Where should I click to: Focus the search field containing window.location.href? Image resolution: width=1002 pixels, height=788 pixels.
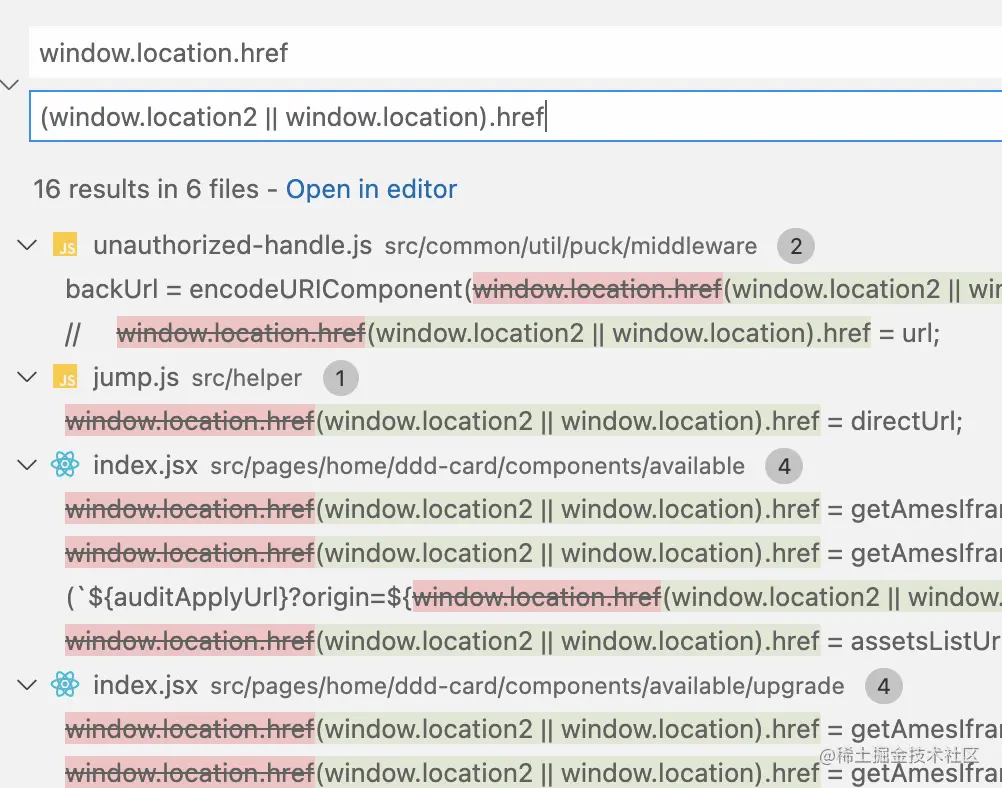tap(515, 52)
